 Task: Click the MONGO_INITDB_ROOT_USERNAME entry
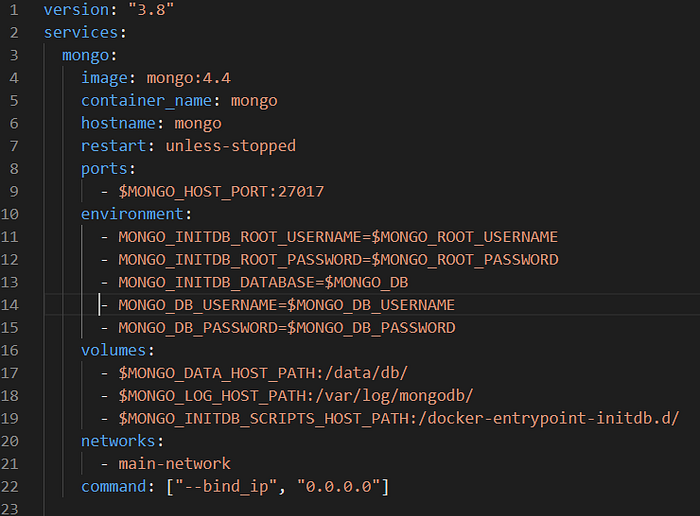pyautogui.click(x=338, y=237)
